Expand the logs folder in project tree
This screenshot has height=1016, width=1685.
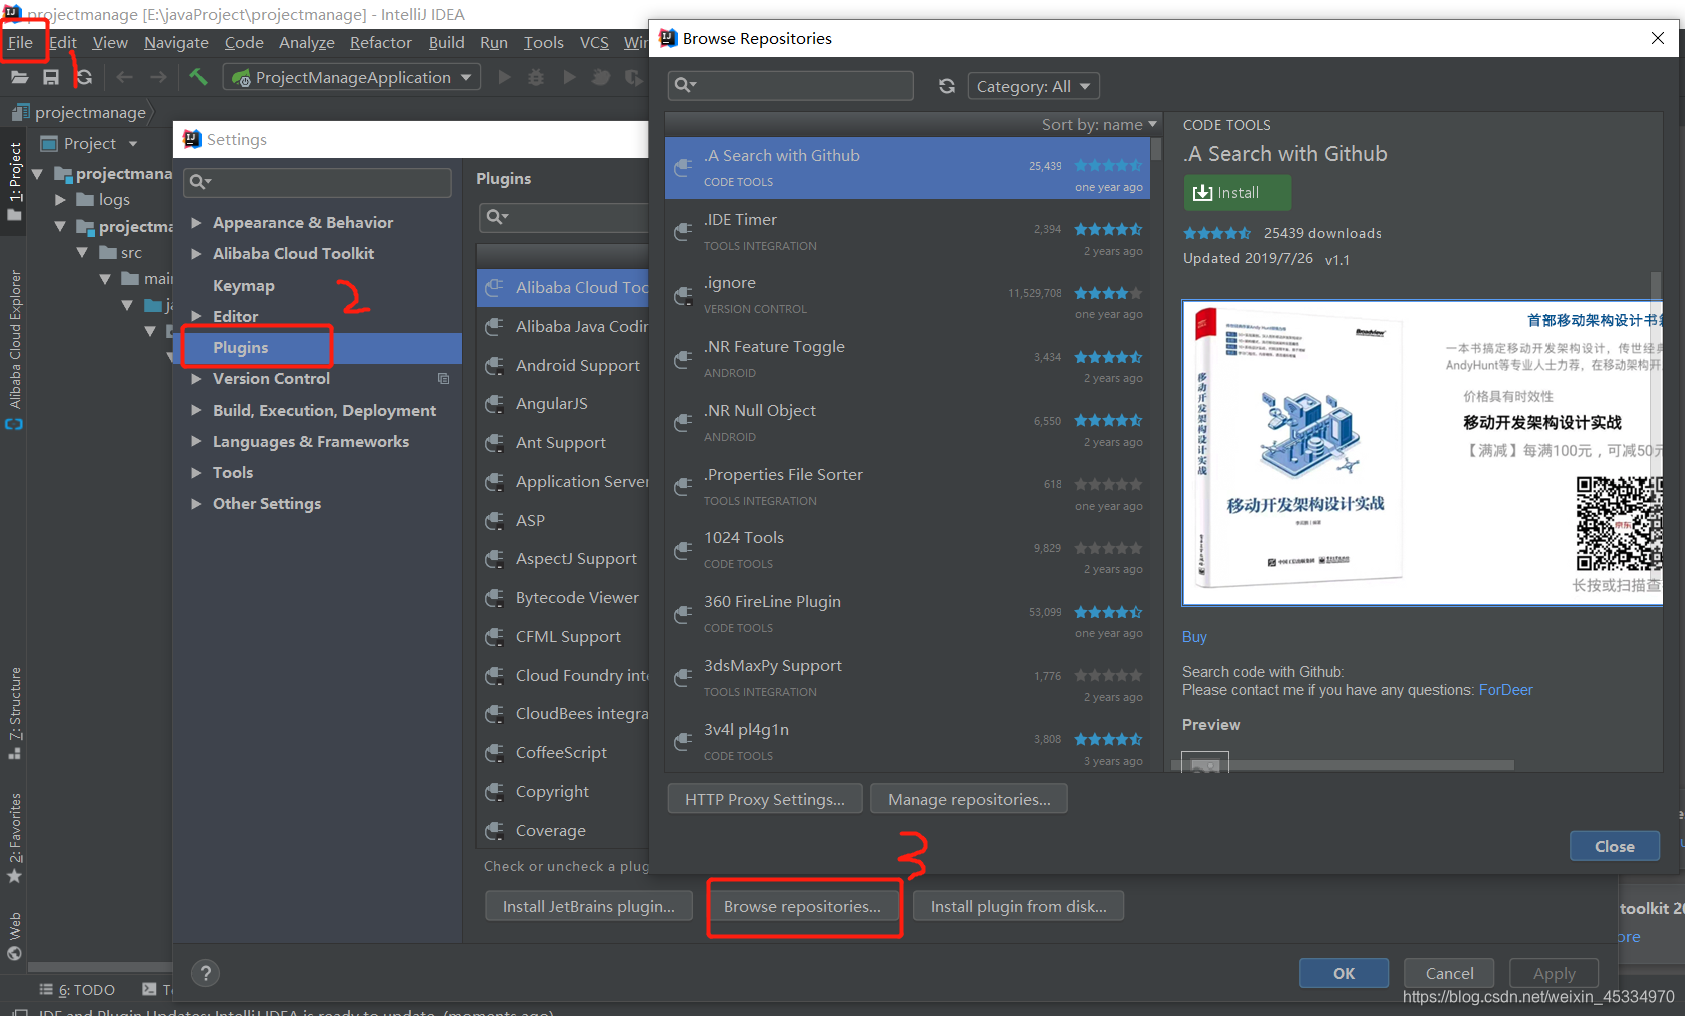pyautogui.click(x=60, y=200)
